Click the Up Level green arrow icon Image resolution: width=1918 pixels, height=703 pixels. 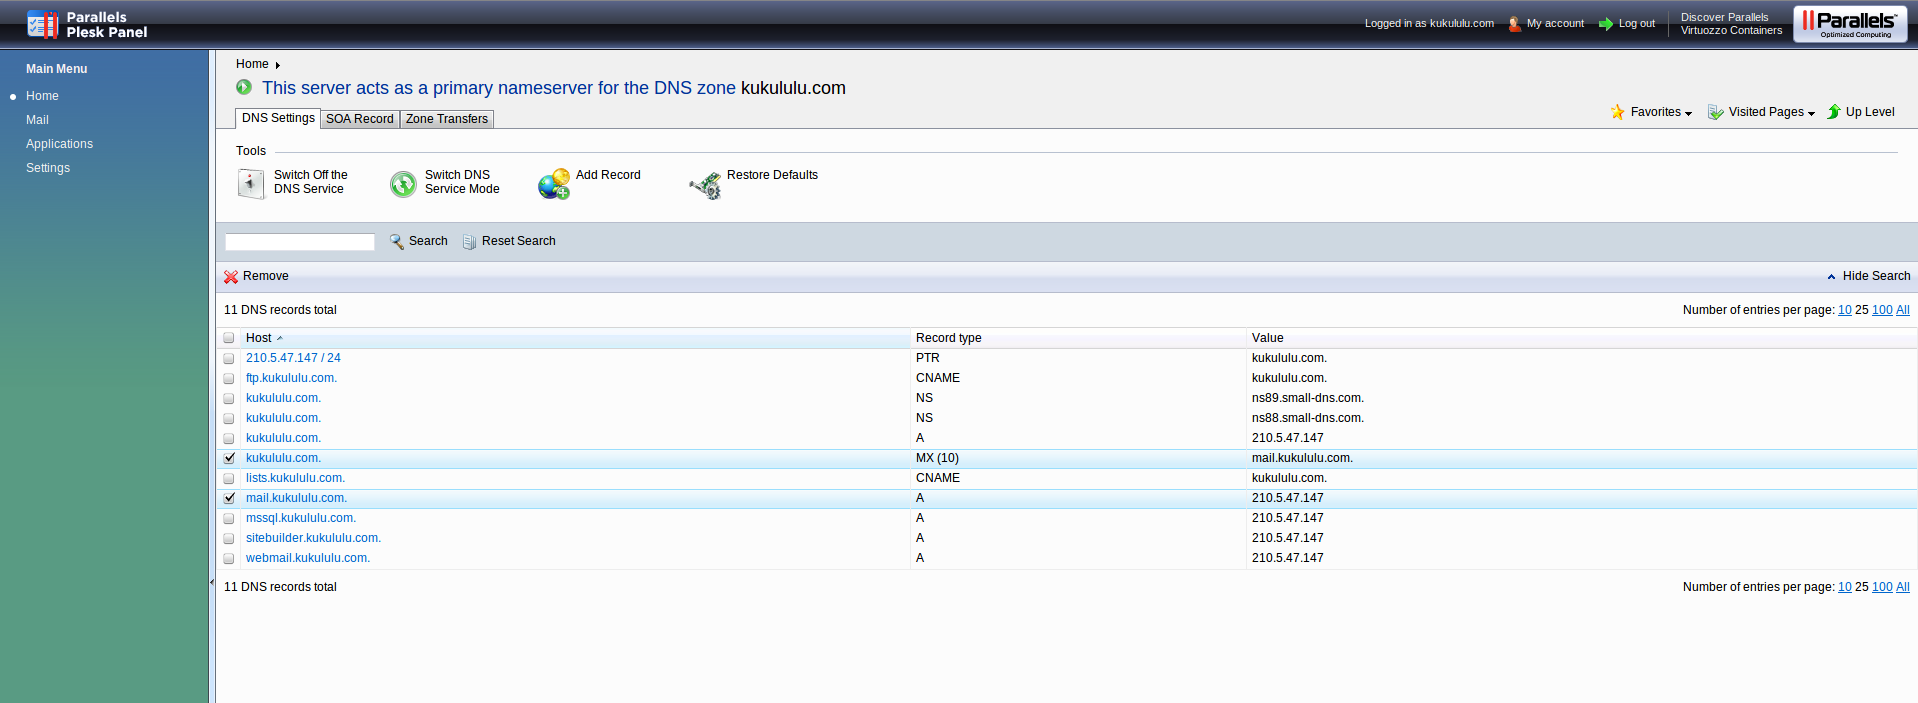coord(1834,112)
